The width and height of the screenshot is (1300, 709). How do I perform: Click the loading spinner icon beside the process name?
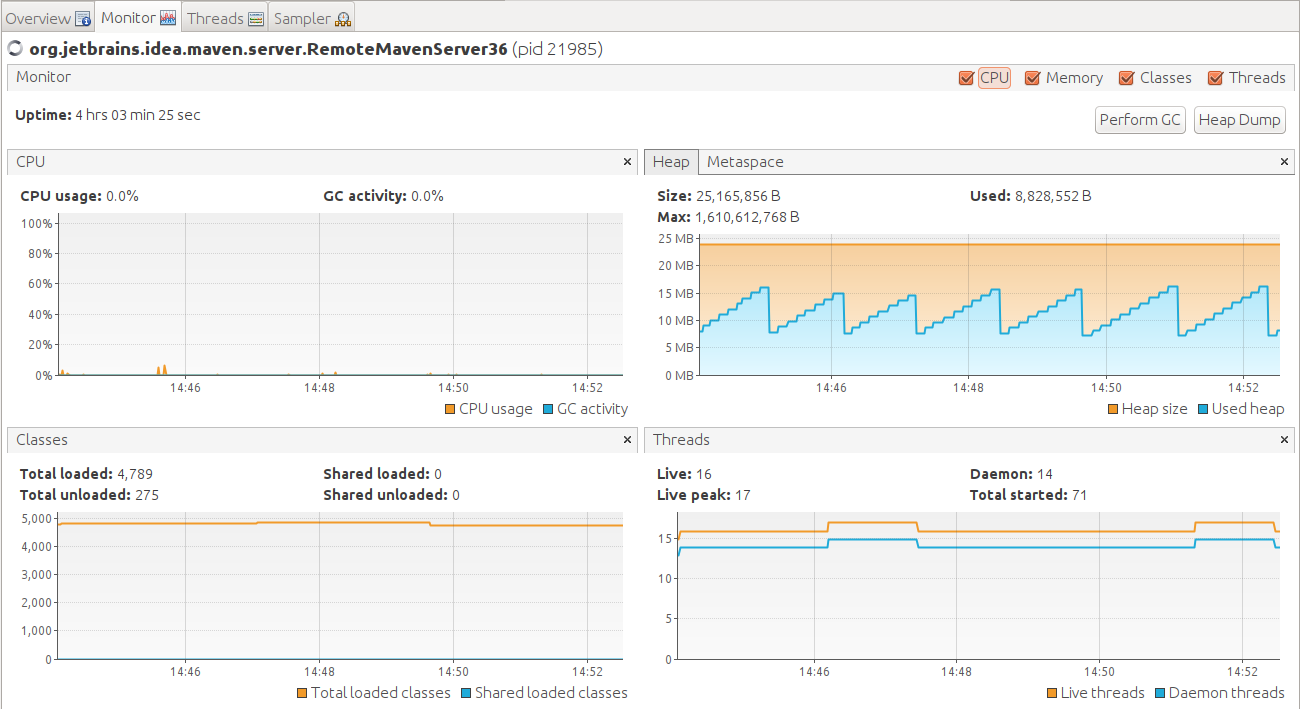(15, 48)
